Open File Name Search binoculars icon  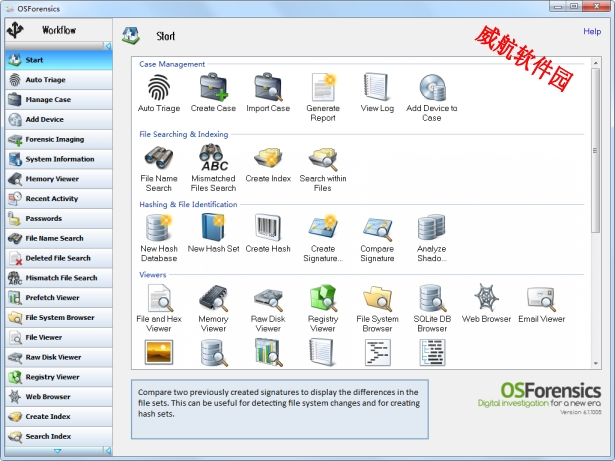[158, 158]
